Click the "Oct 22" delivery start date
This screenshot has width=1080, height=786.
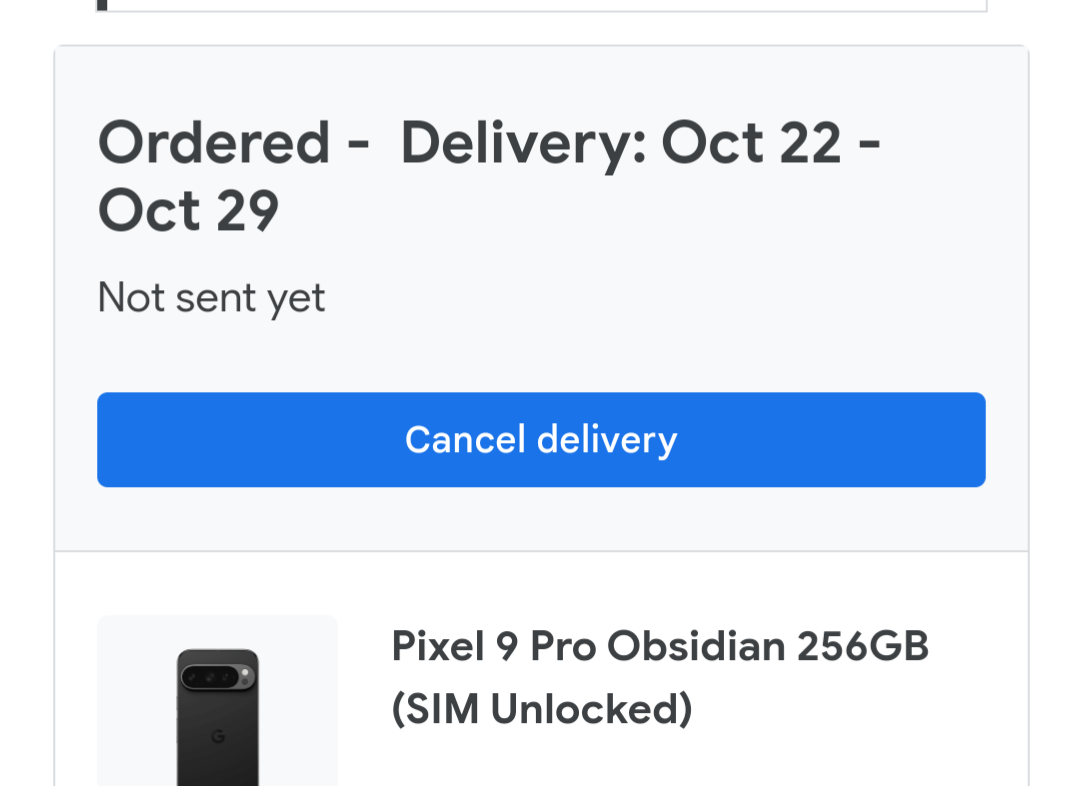pos(751,142)
